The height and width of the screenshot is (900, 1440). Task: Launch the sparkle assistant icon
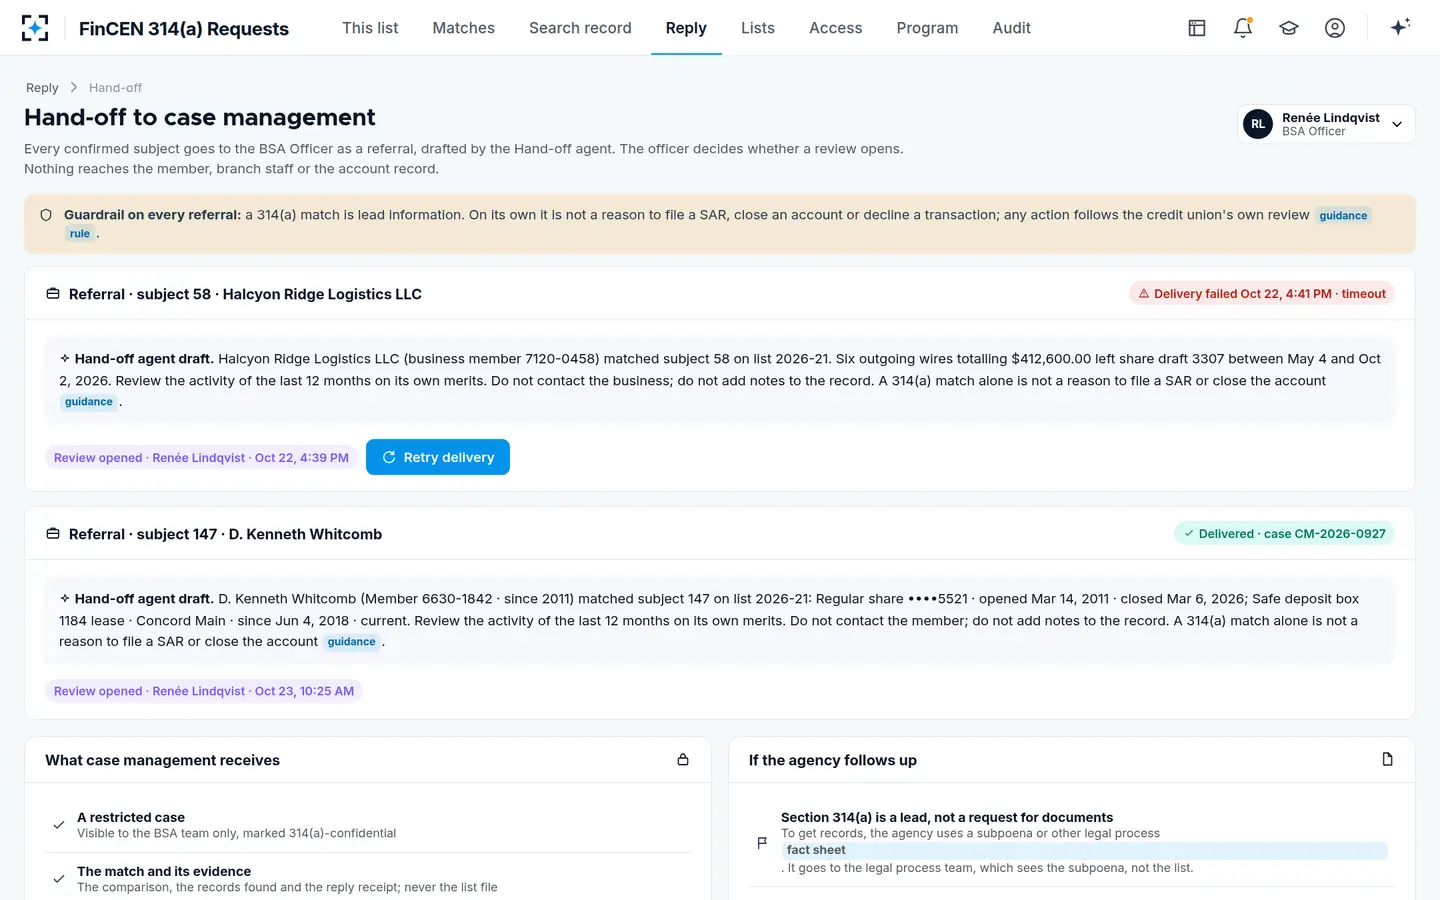pyautogui.click(x=1400, y=27)
